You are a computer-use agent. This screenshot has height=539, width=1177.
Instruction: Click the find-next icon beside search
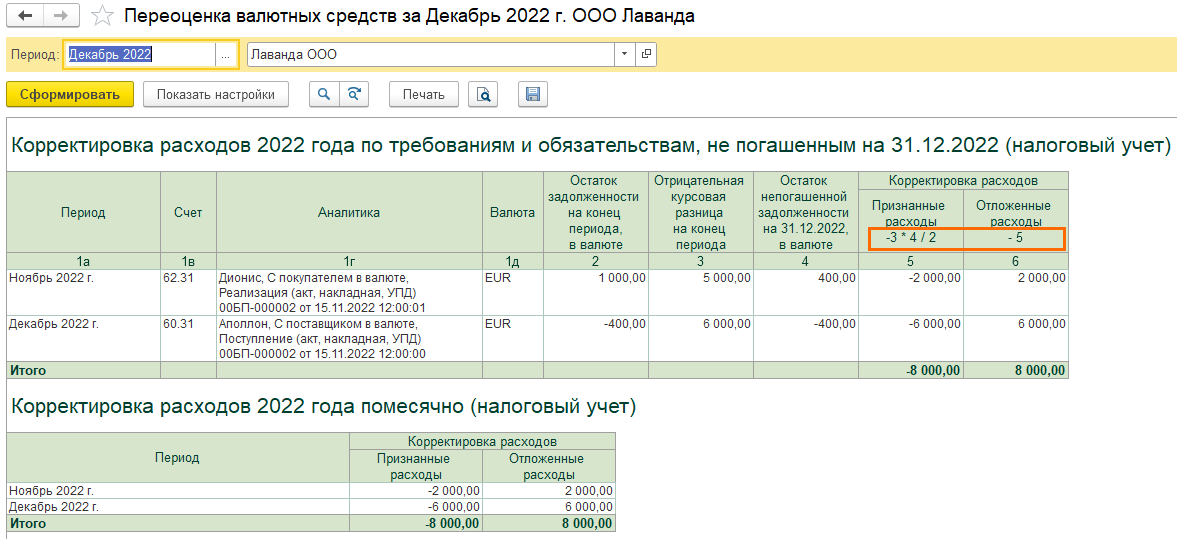pos(355,95)
